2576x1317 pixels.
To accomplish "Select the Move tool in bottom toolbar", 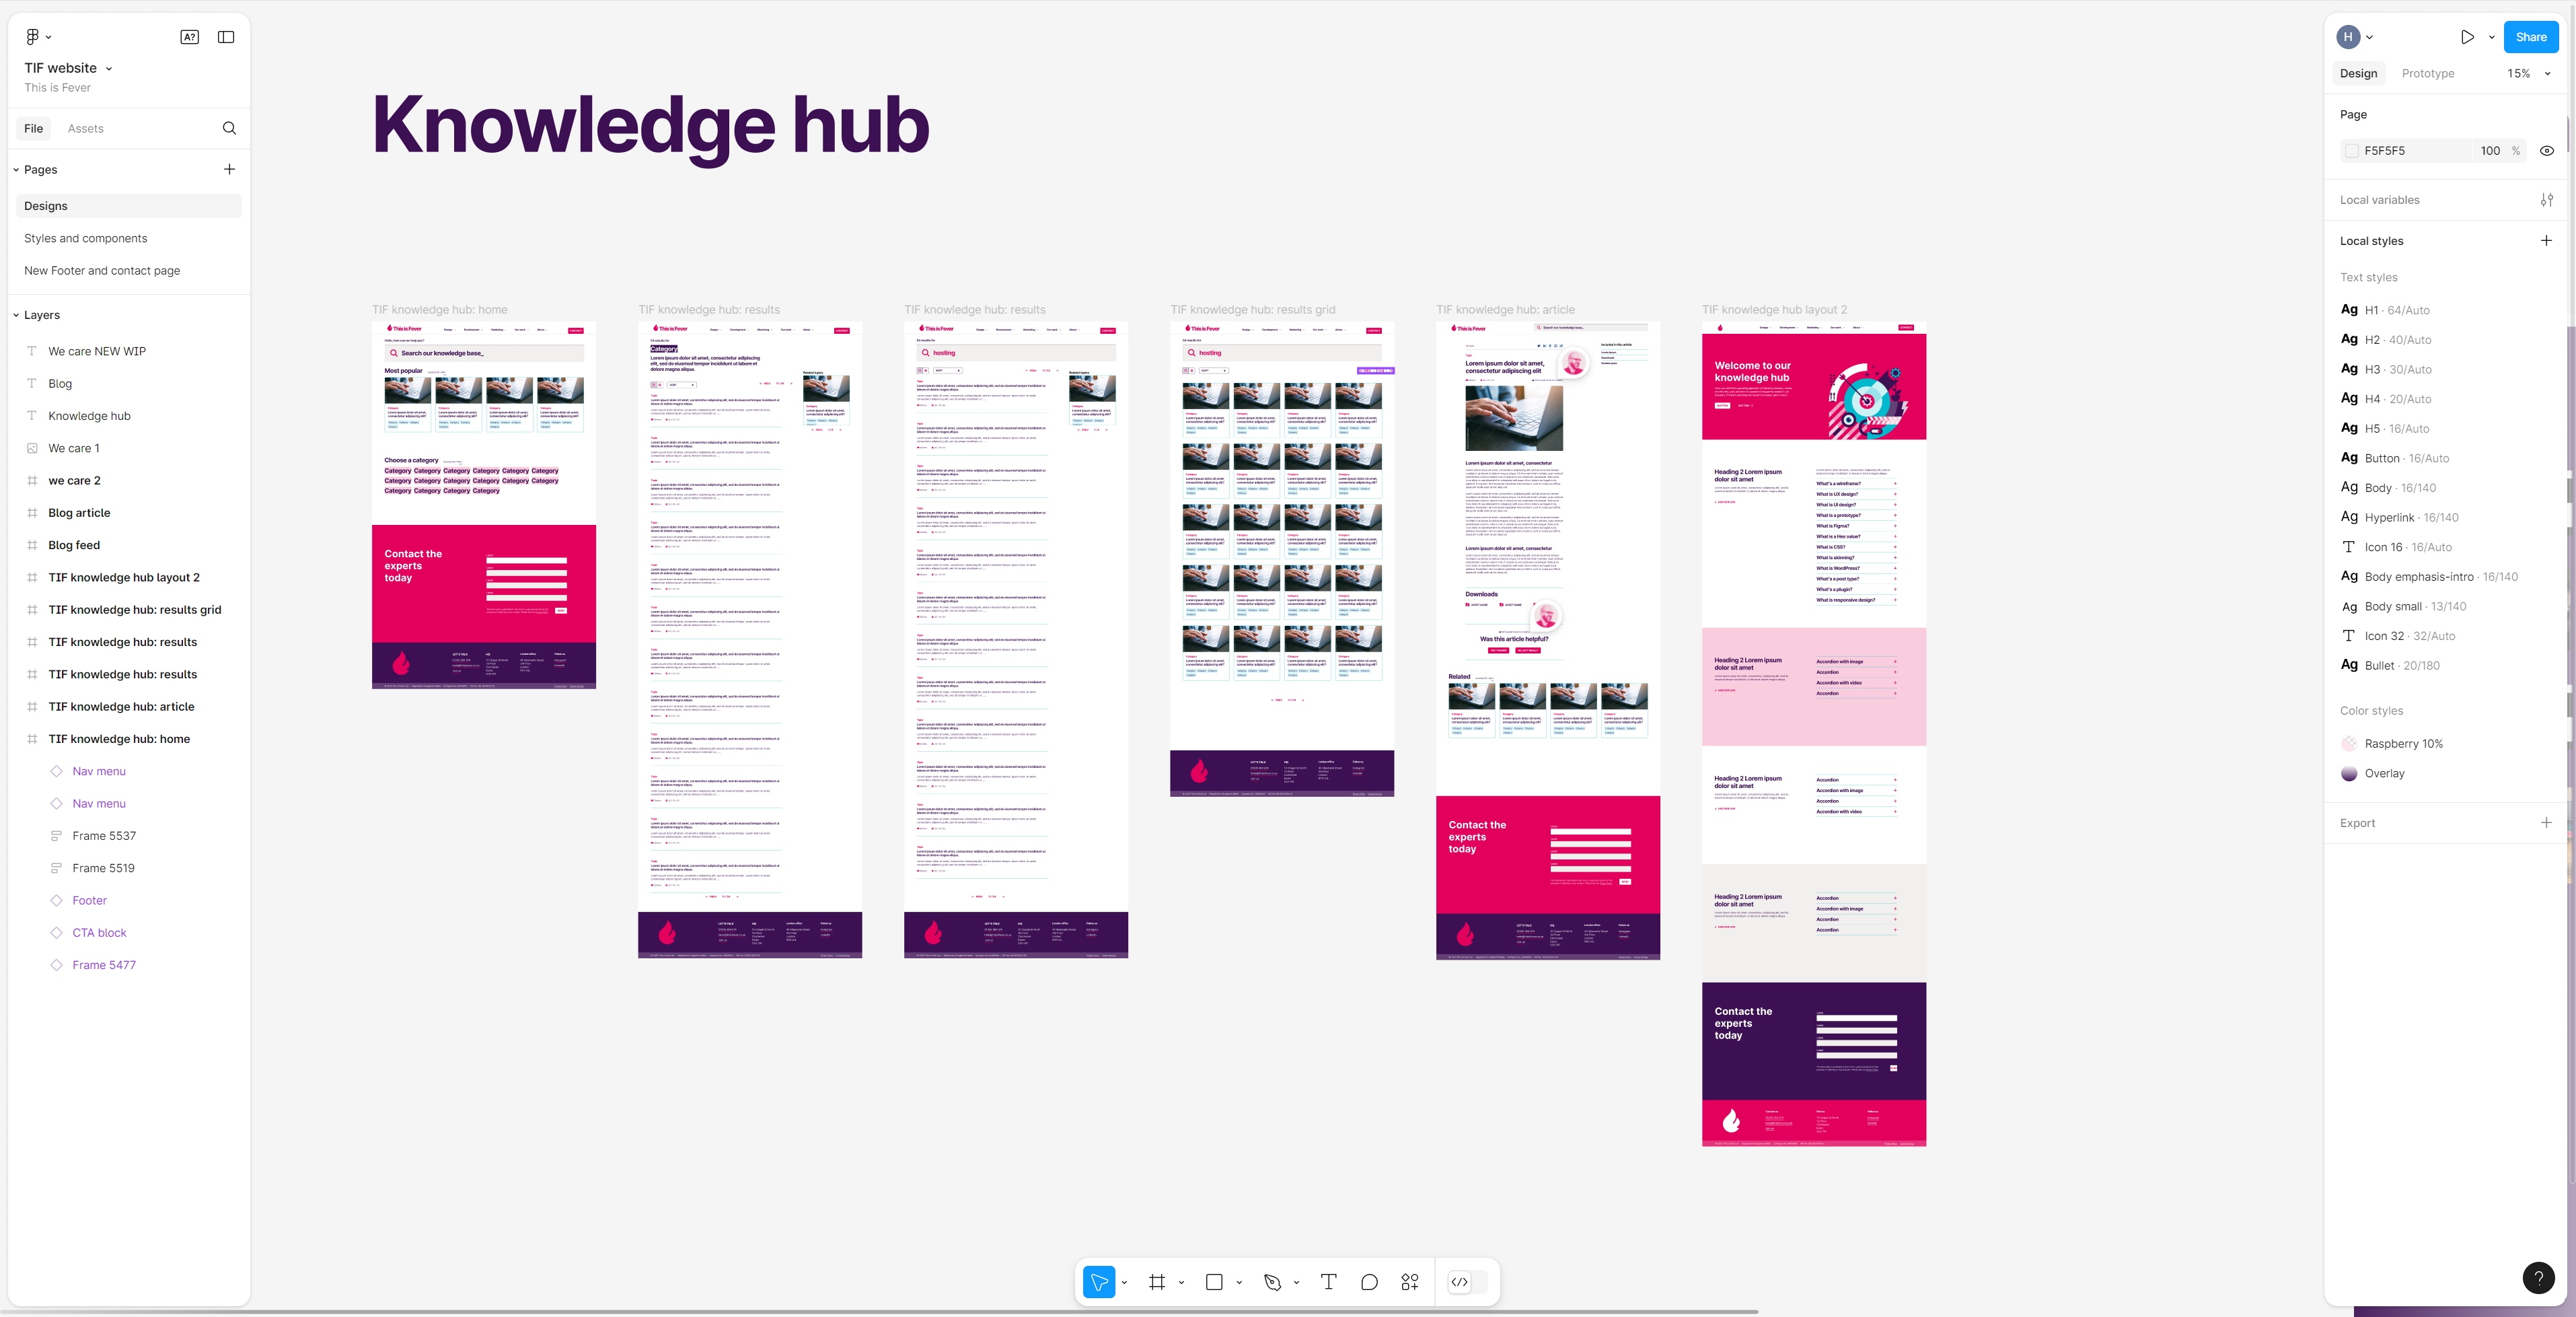I will tap(1098, 1282).
